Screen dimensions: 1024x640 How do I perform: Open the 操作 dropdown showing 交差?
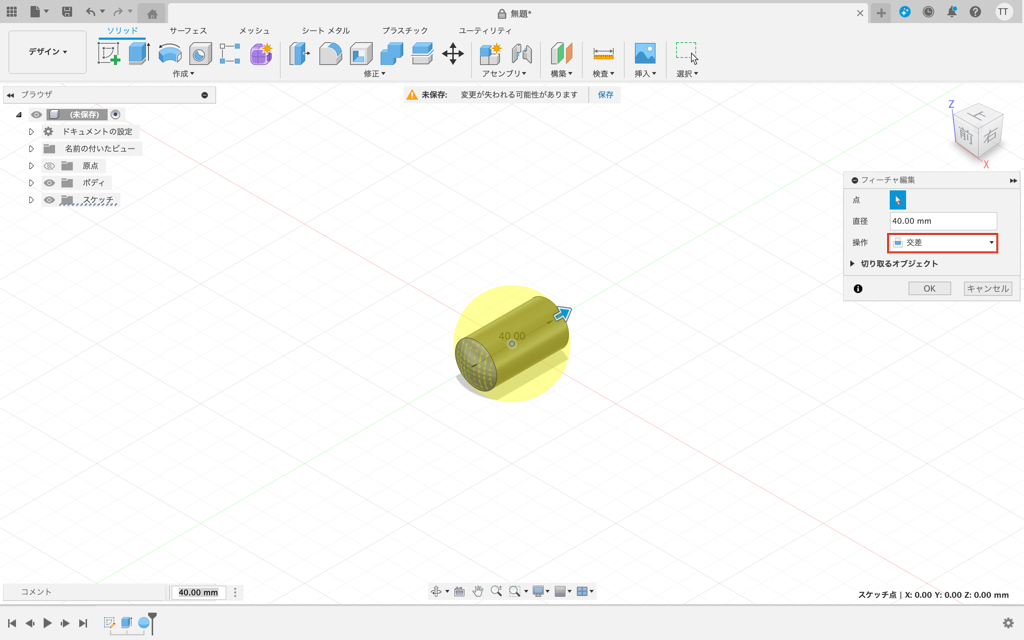(942, 243)
